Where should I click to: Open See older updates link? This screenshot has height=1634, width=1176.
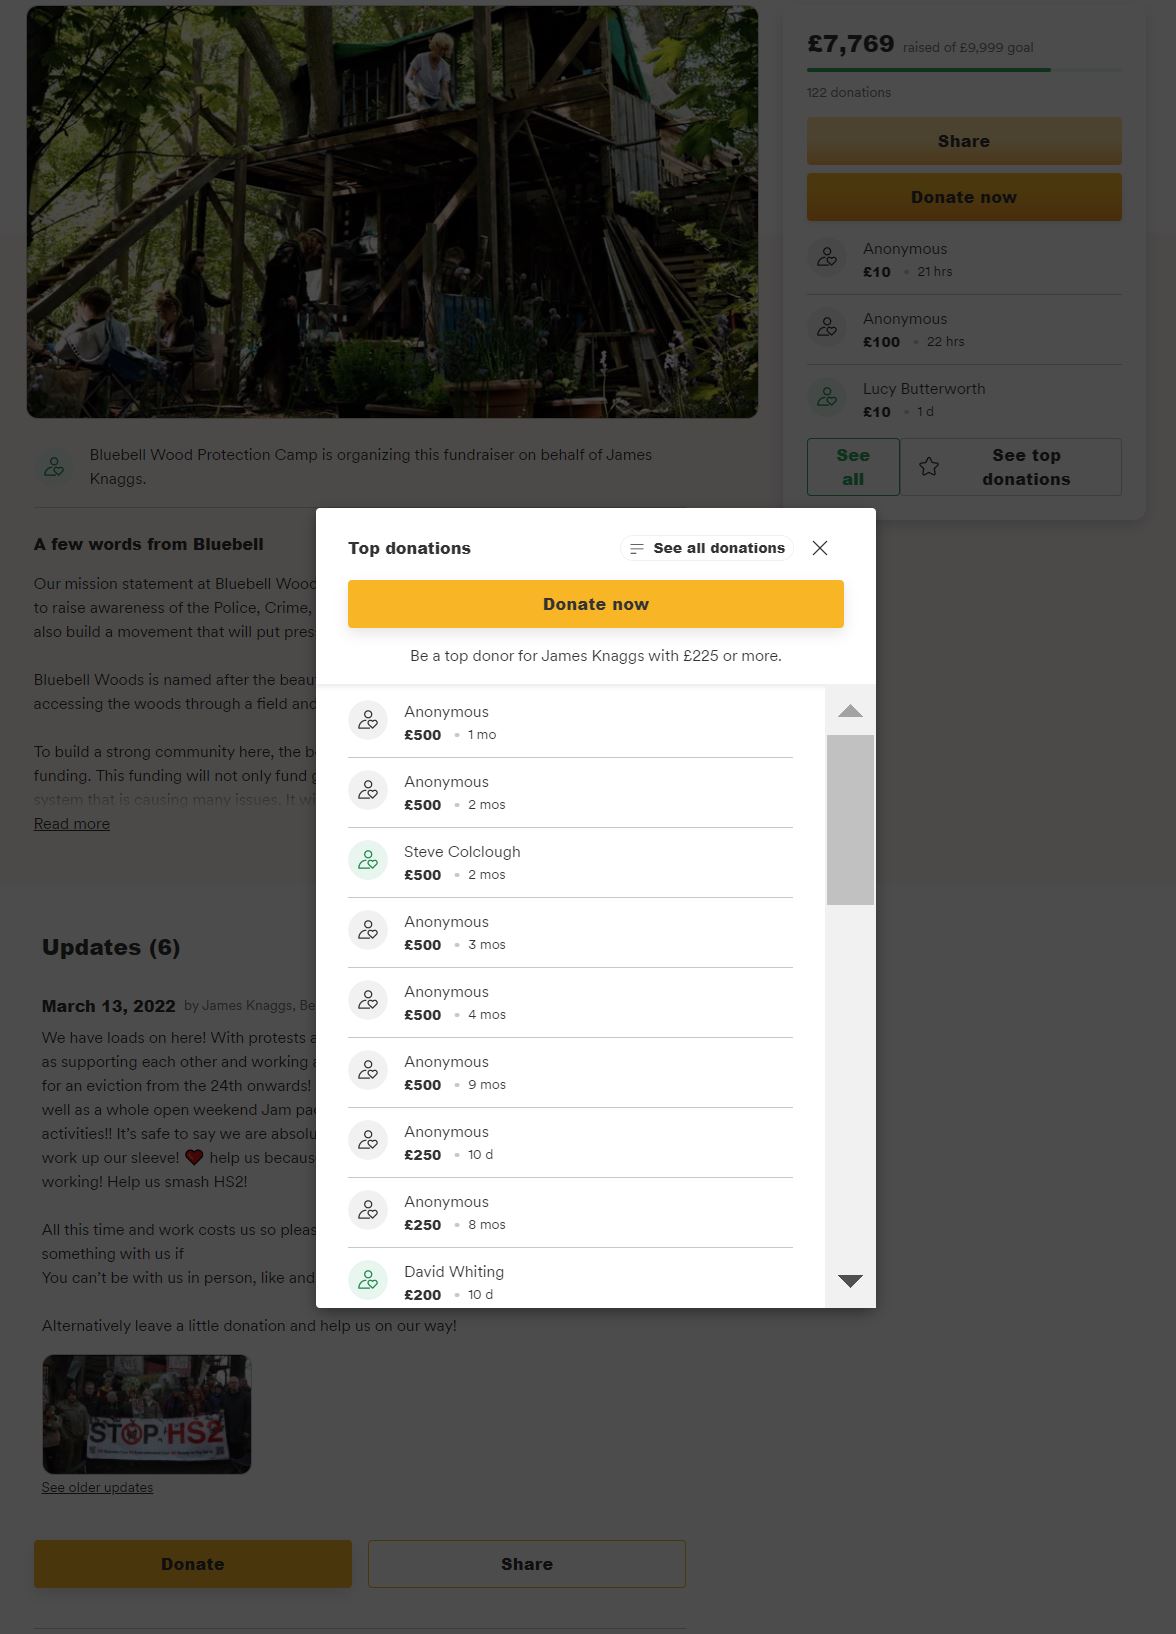click(97, 1488)
